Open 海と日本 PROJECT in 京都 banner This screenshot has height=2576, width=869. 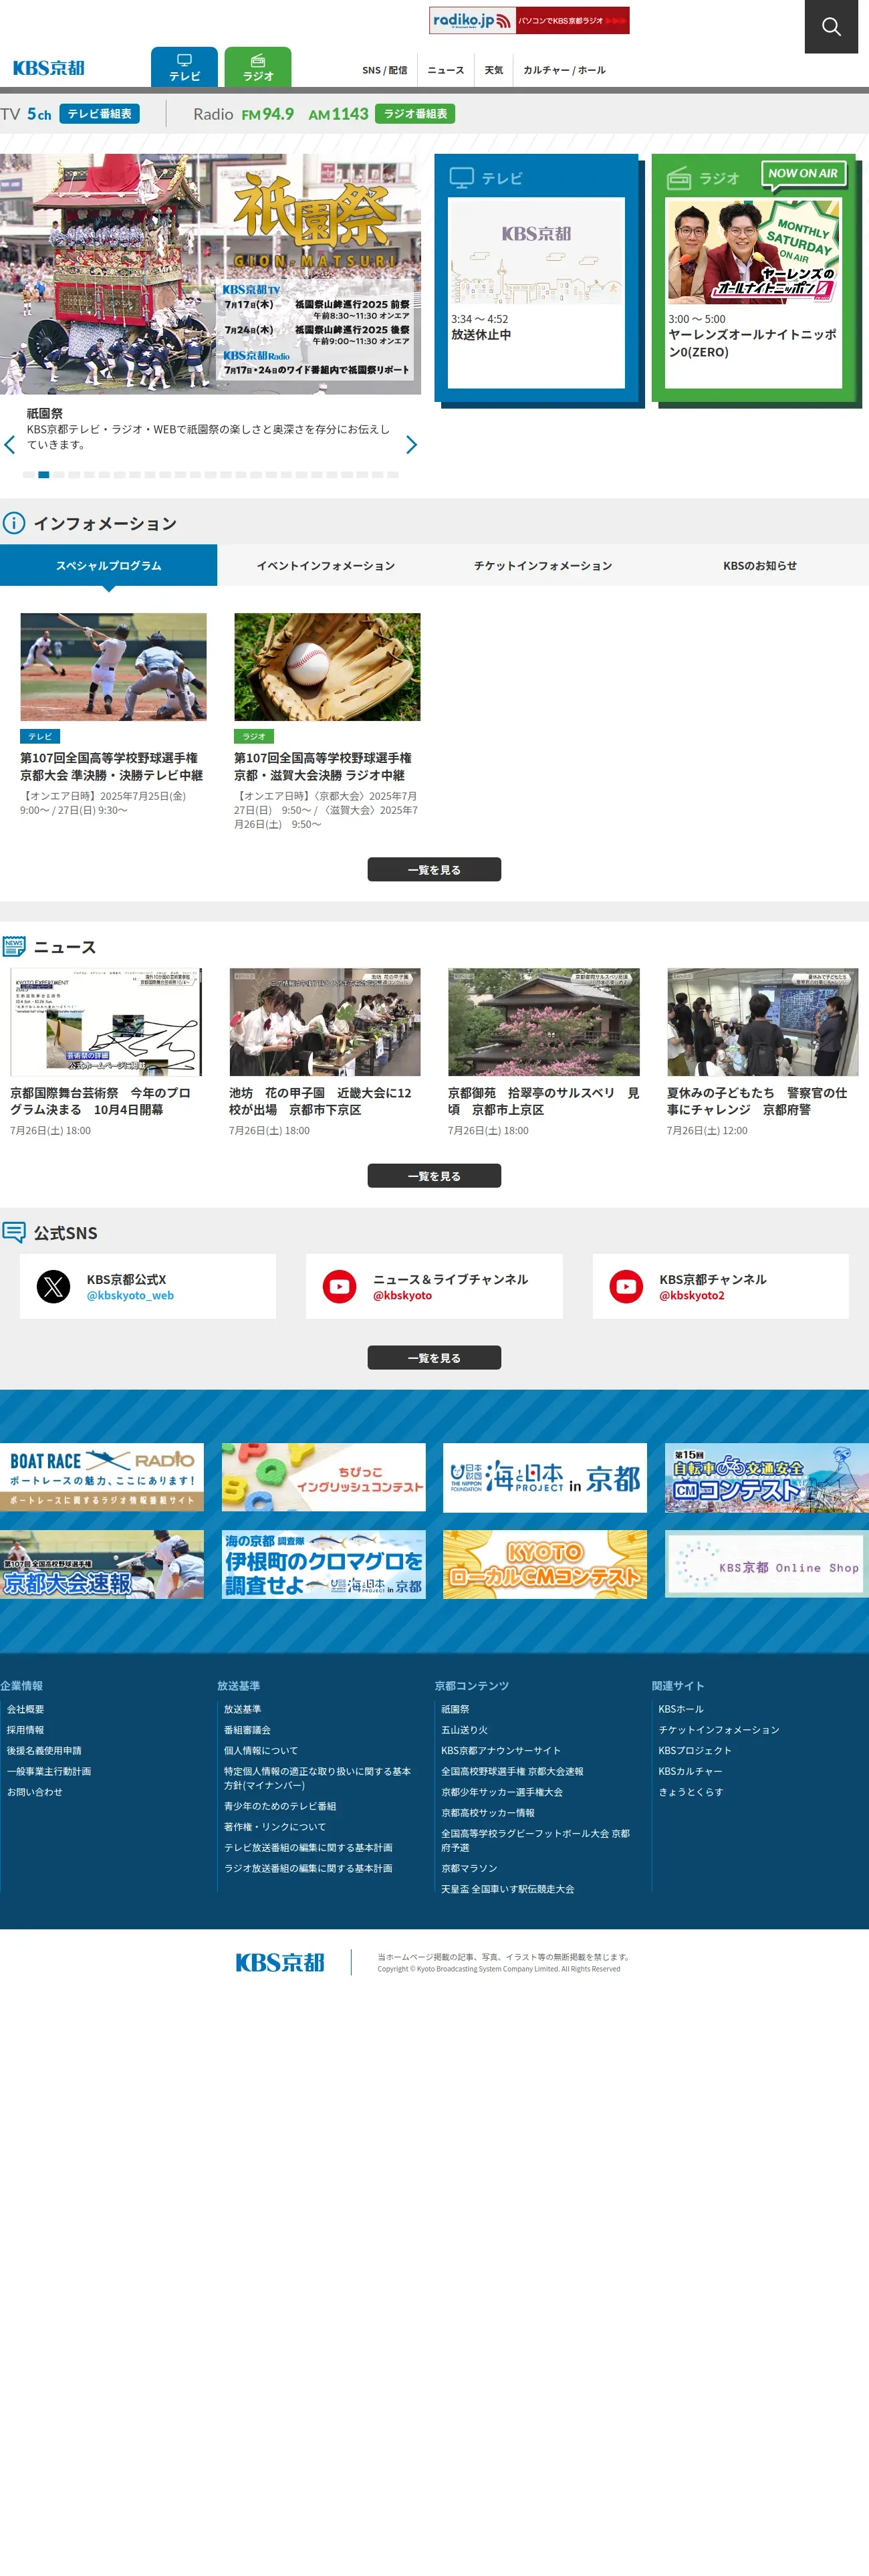pos(545,1477)
